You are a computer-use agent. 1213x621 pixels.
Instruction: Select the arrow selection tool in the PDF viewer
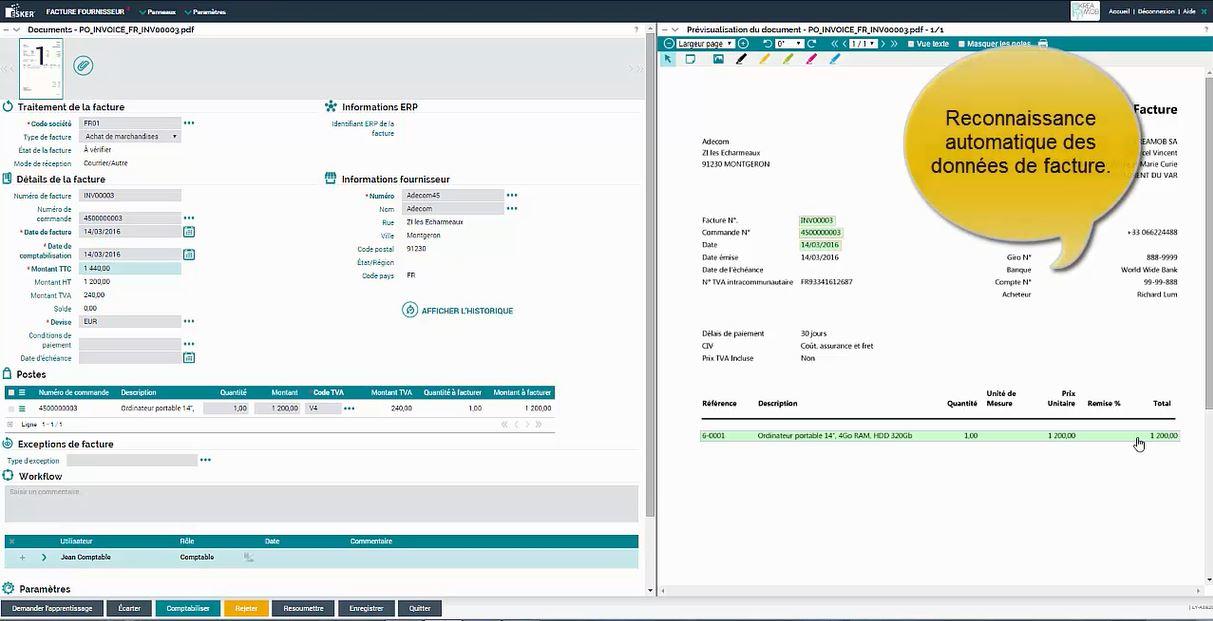pyautogui.click(x=666, y=59)
